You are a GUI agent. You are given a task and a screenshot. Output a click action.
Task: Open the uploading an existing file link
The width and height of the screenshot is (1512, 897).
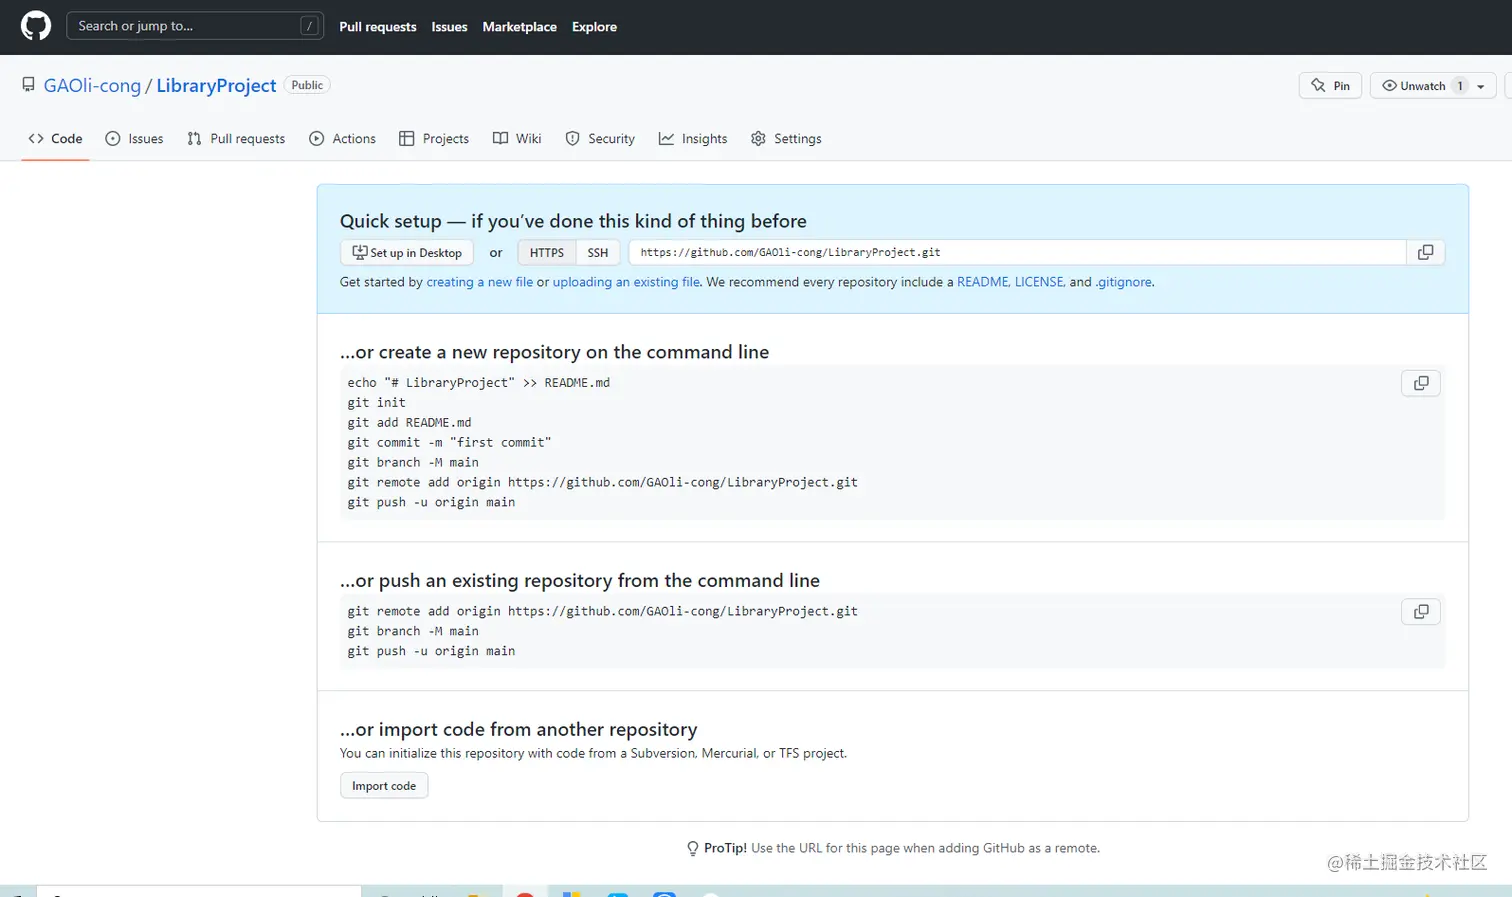coord(626,282)
